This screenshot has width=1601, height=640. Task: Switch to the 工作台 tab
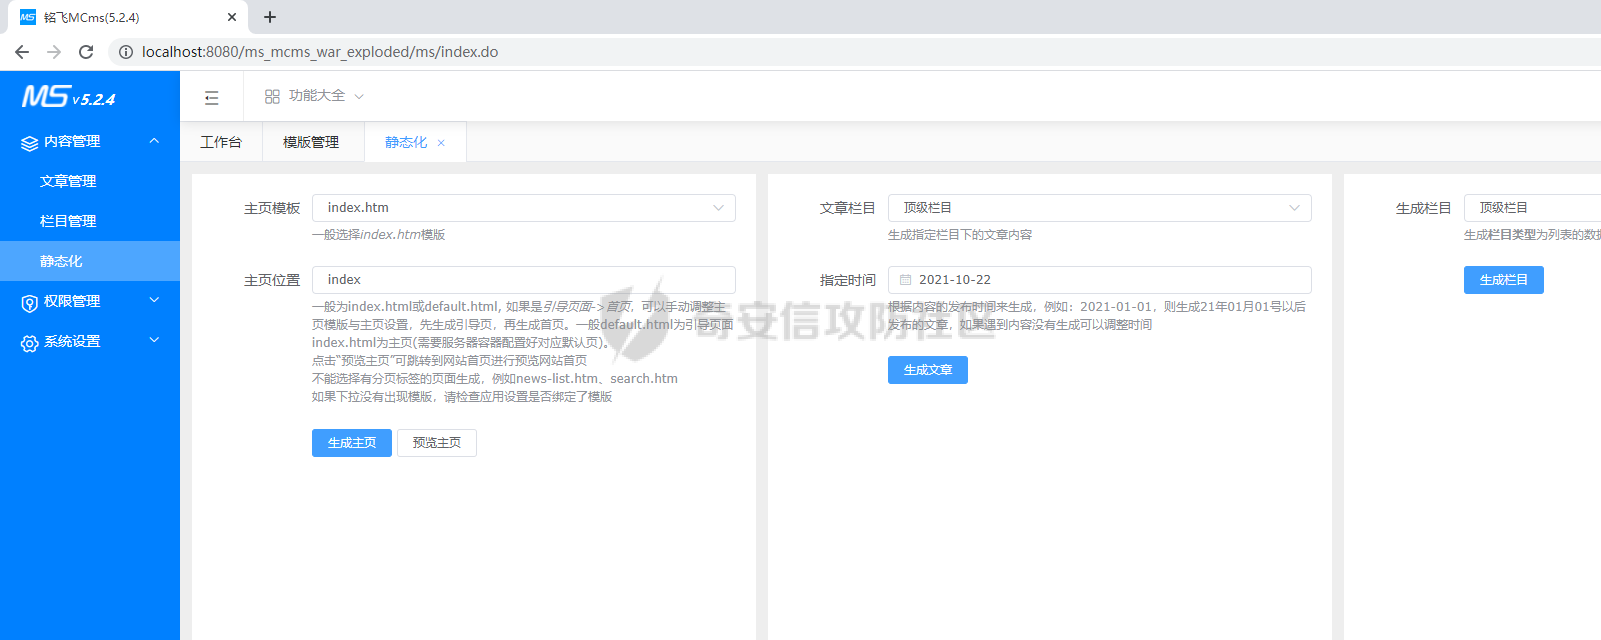click(221, 142)
